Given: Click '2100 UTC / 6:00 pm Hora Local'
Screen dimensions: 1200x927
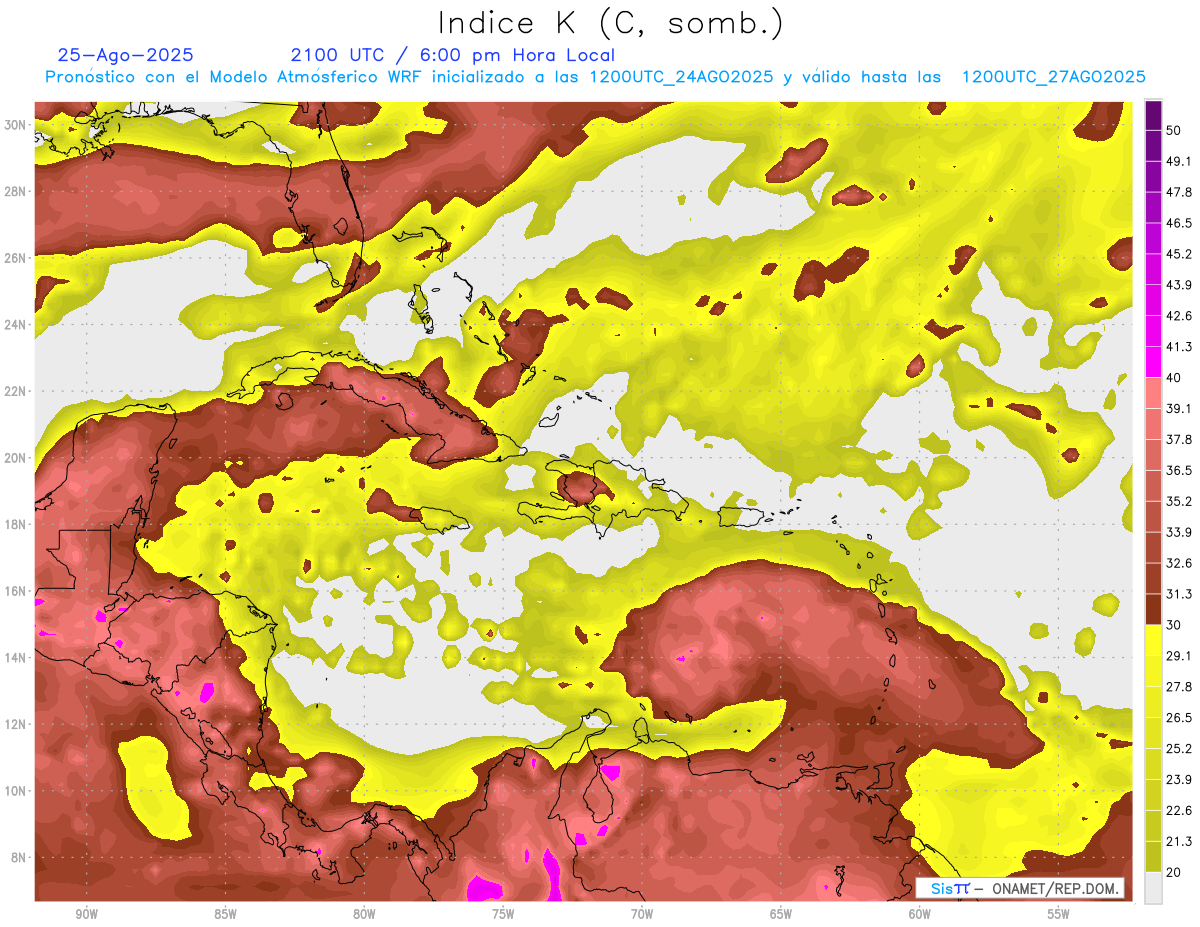Looking at the screenshot, I should [x=452, y=56].
